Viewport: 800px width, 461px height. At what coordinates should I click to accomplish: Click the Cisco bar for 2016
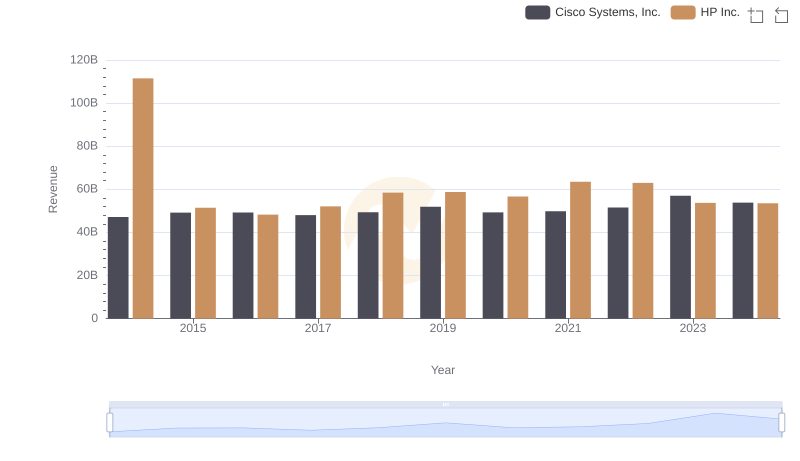(243, 266)
